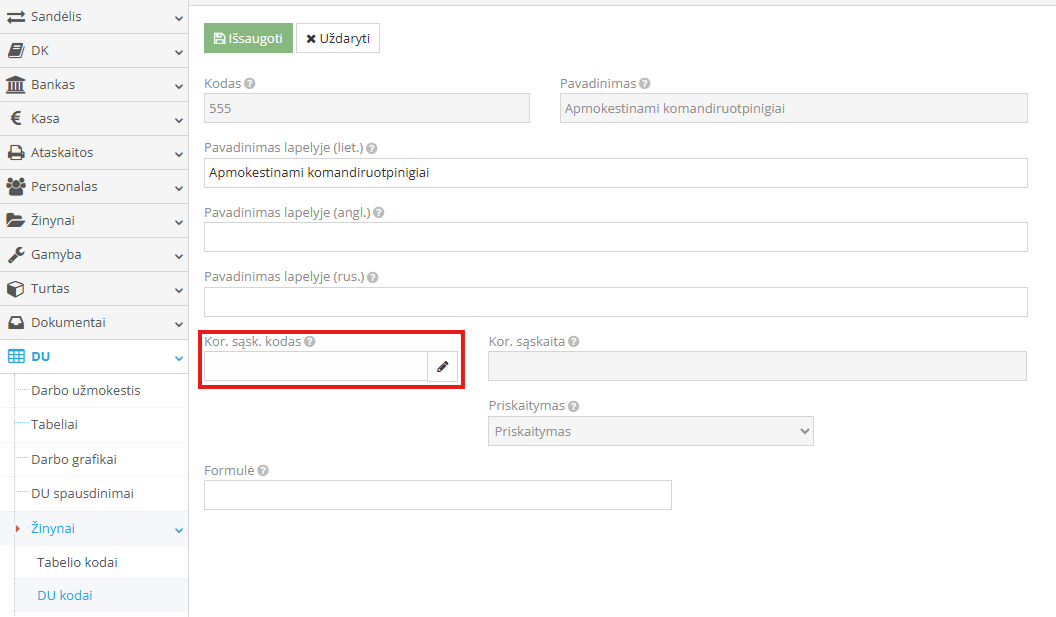Click help icon next to Pavadinimas label
The width and height of the screenshot is (1056, 617).
(x=645, y=84)
